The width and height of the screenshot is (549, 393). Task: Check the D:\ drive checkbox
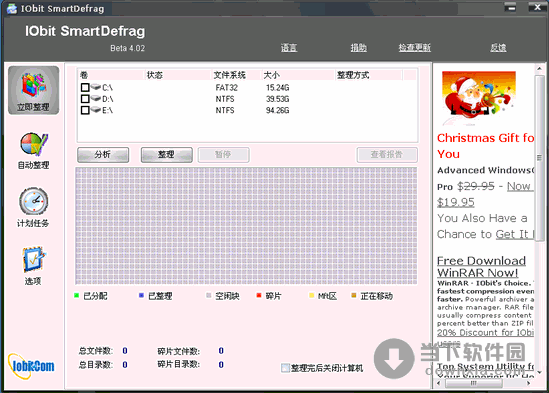point(85,99)
